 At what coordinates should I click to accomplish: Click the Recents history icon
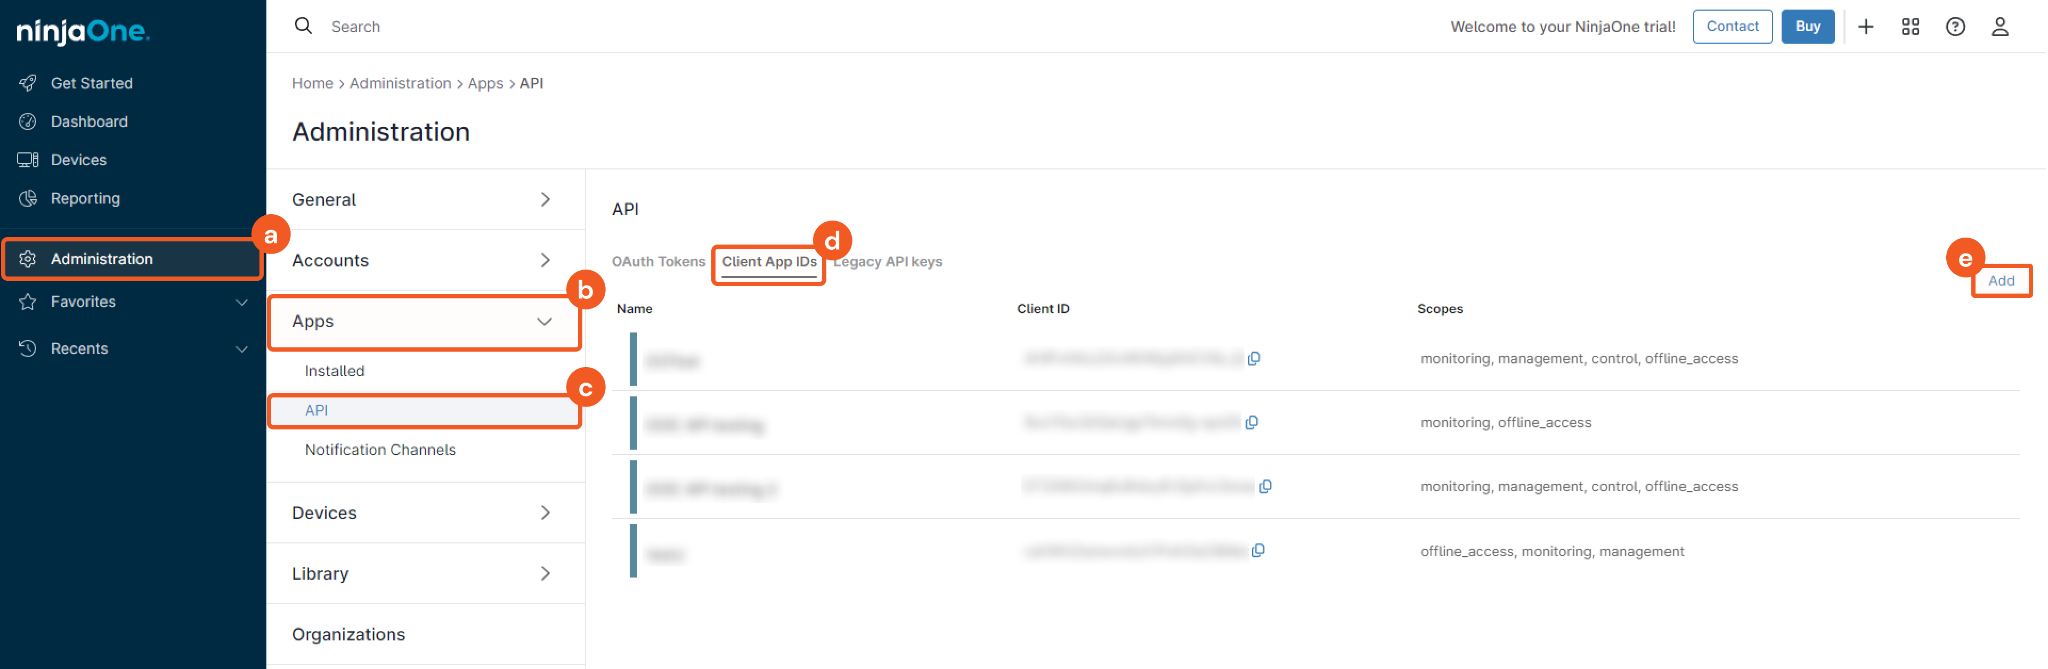[x=28, y=348]
